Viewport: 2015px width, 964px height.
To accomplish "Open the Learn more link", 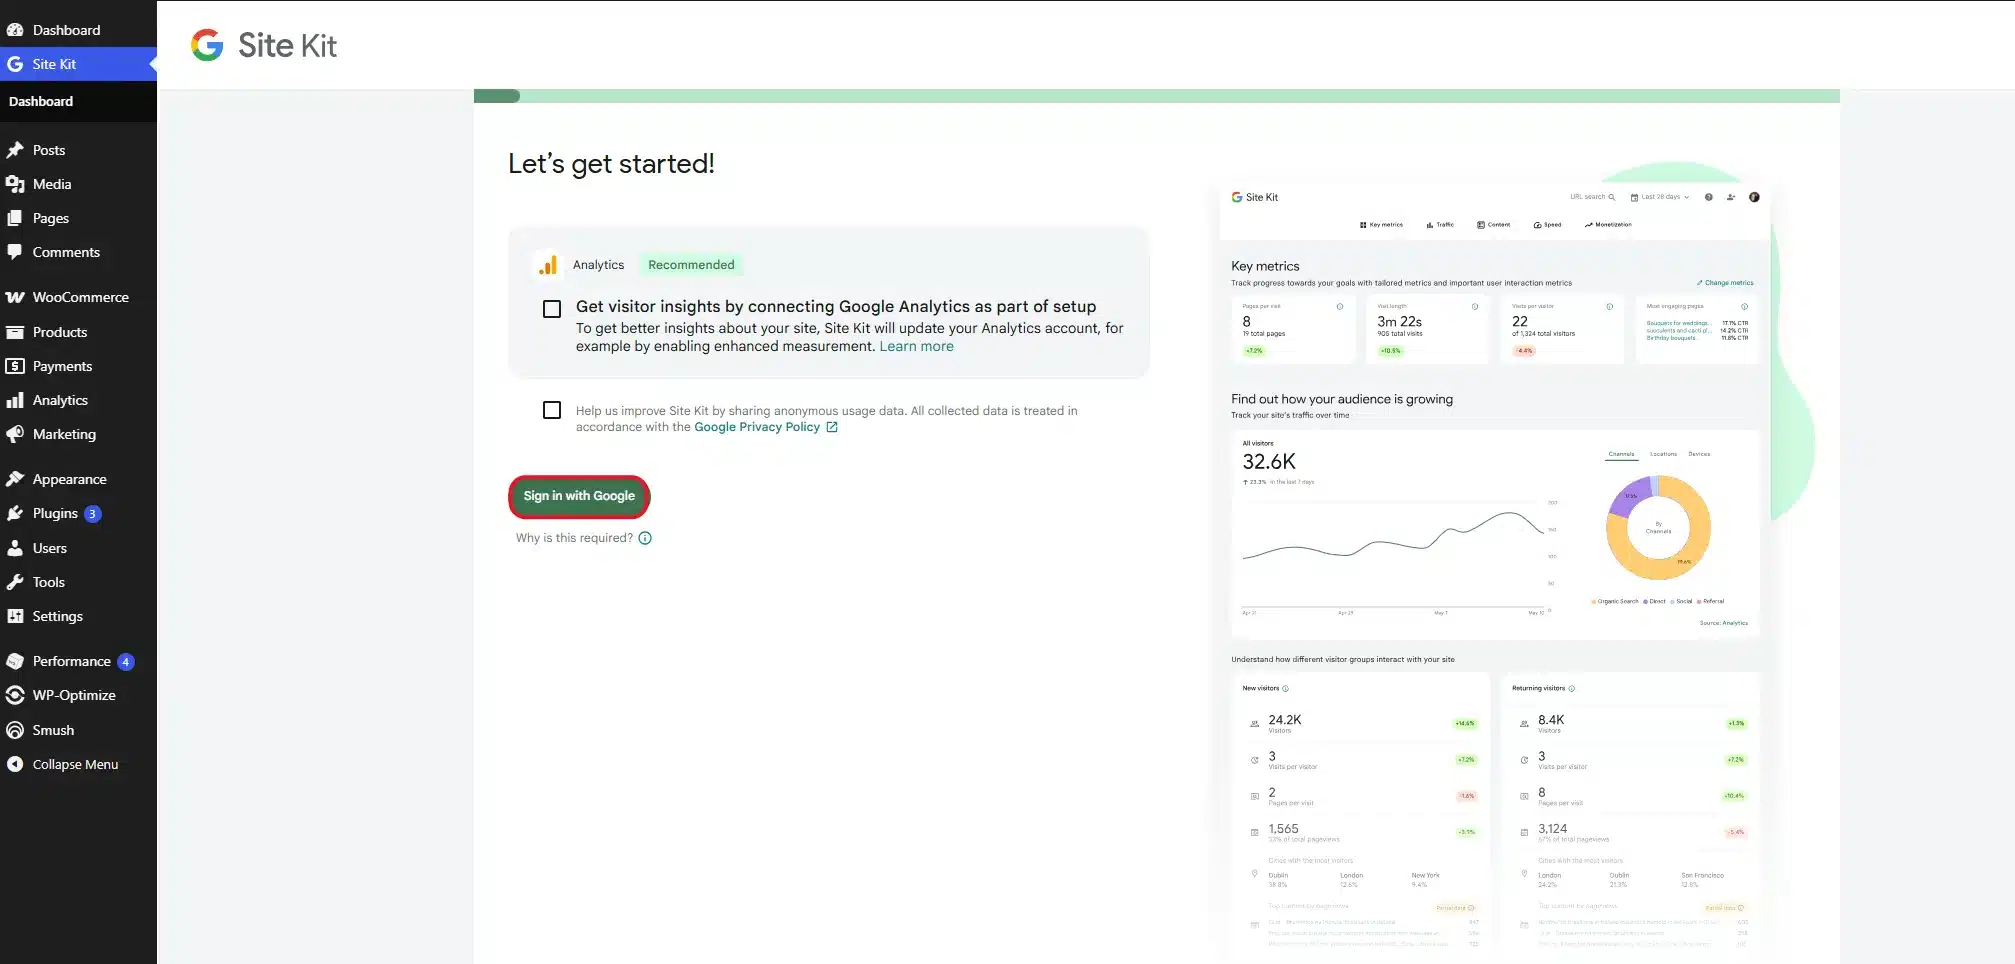I will click(x=916, y=346).
